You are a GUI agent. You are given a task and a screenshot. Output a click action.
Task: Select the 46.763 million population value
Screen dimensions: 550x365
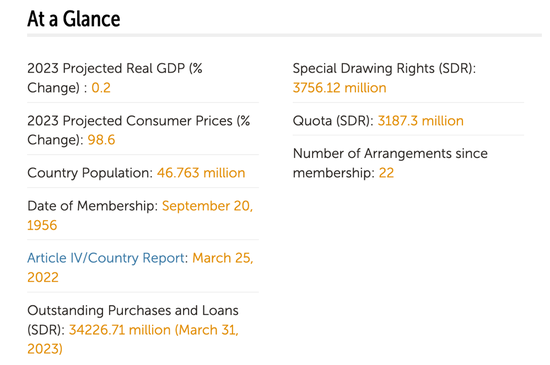tap(201, 173)
